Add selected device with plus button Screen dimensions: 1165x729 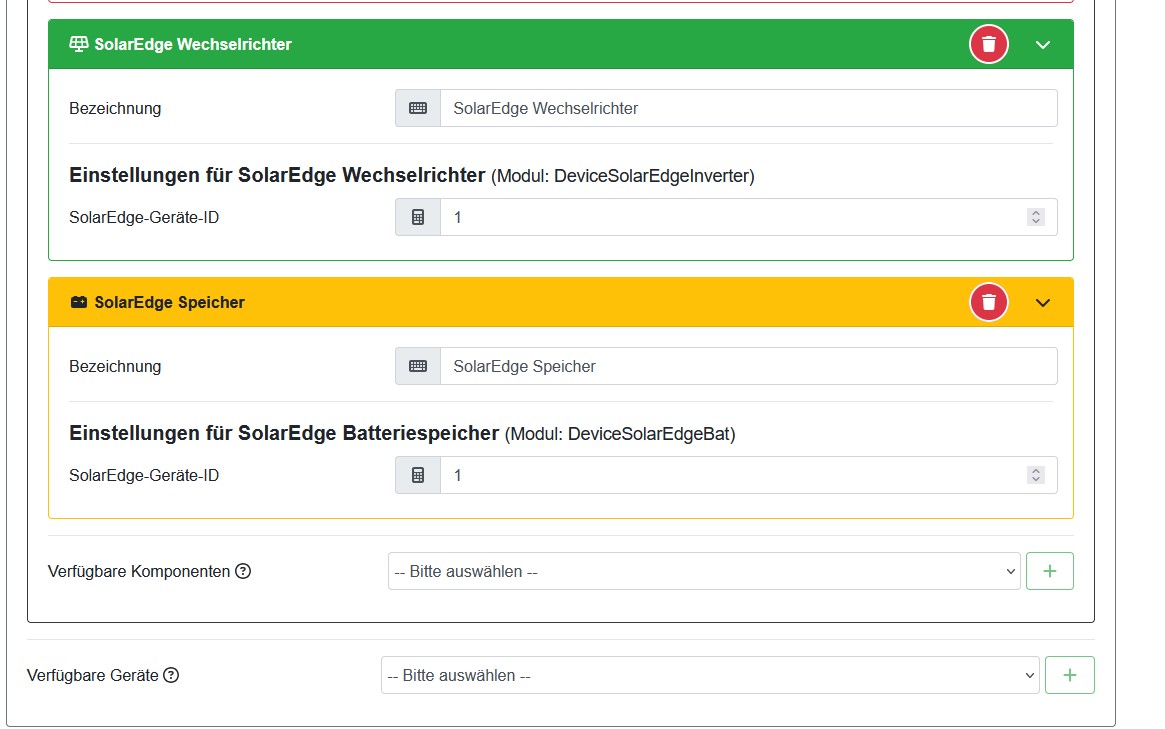1069,675
